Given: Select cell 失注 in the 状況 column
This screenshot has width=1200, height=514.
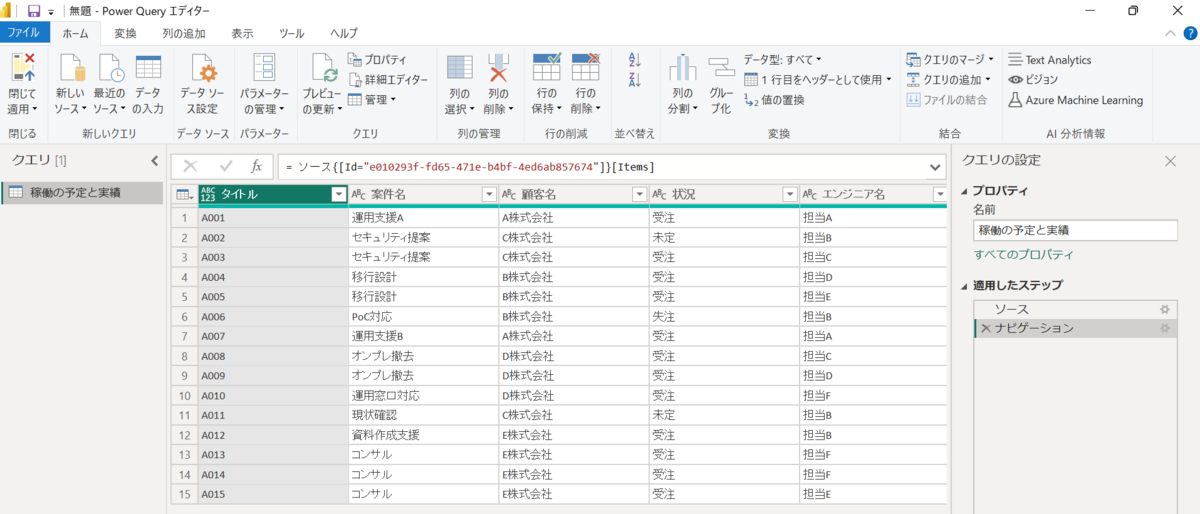Looking at the screenshot, I should point(724,316).
